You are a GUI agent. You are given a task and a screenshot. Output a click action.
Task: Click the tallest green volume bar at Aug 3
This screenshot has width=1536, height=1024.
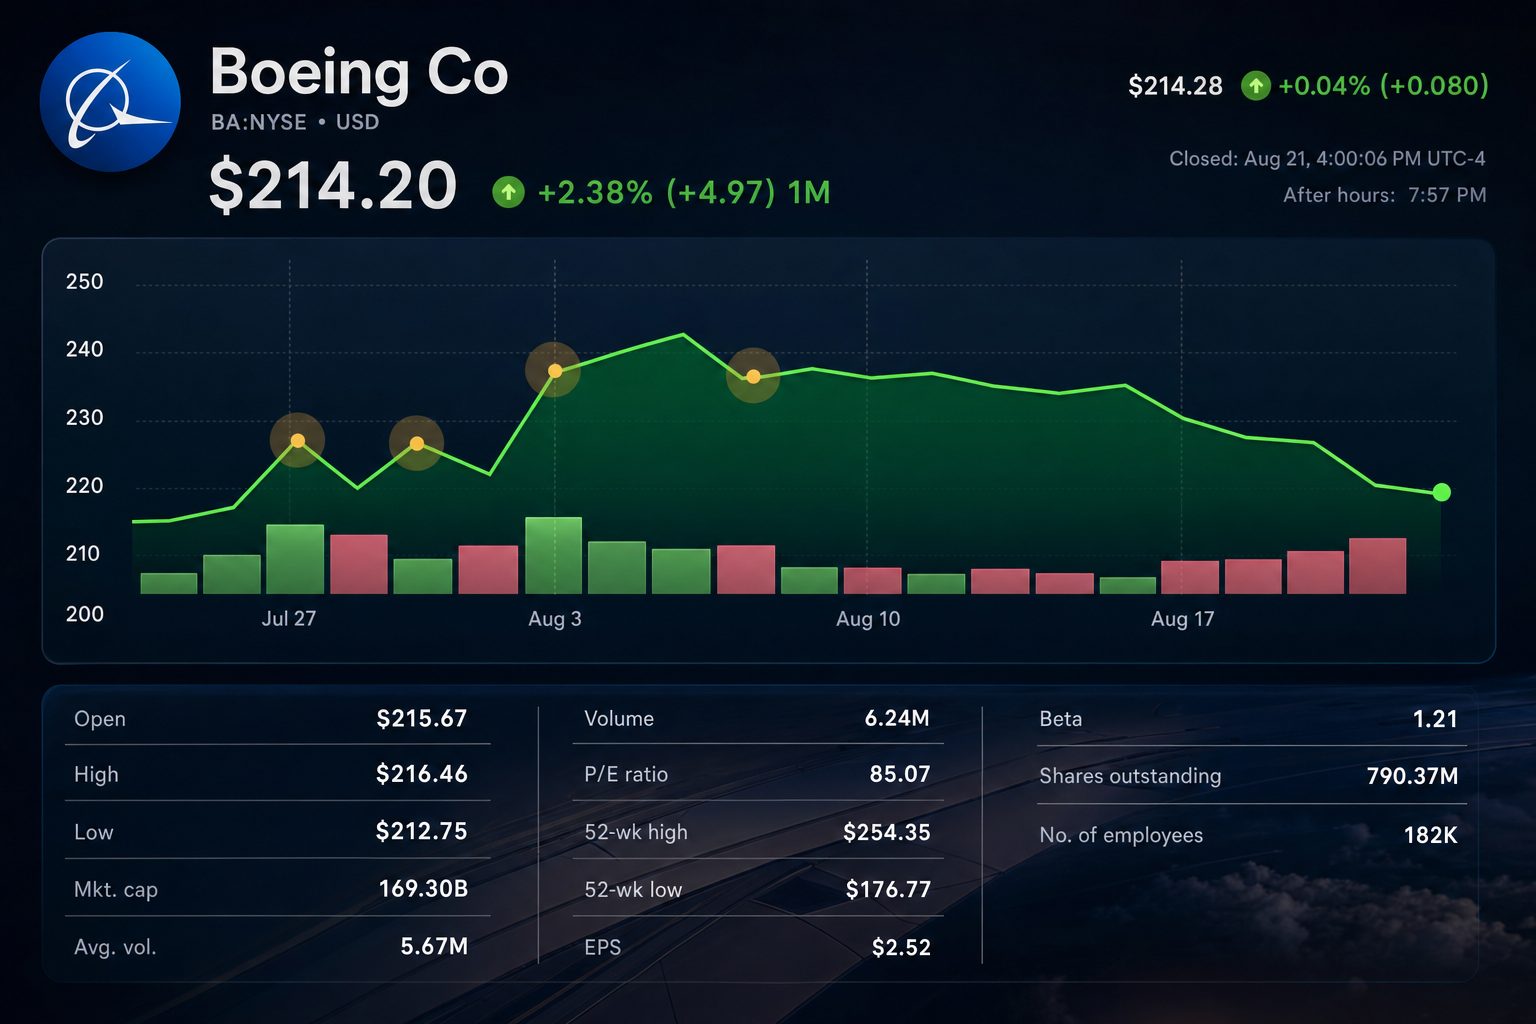(553, 555)
